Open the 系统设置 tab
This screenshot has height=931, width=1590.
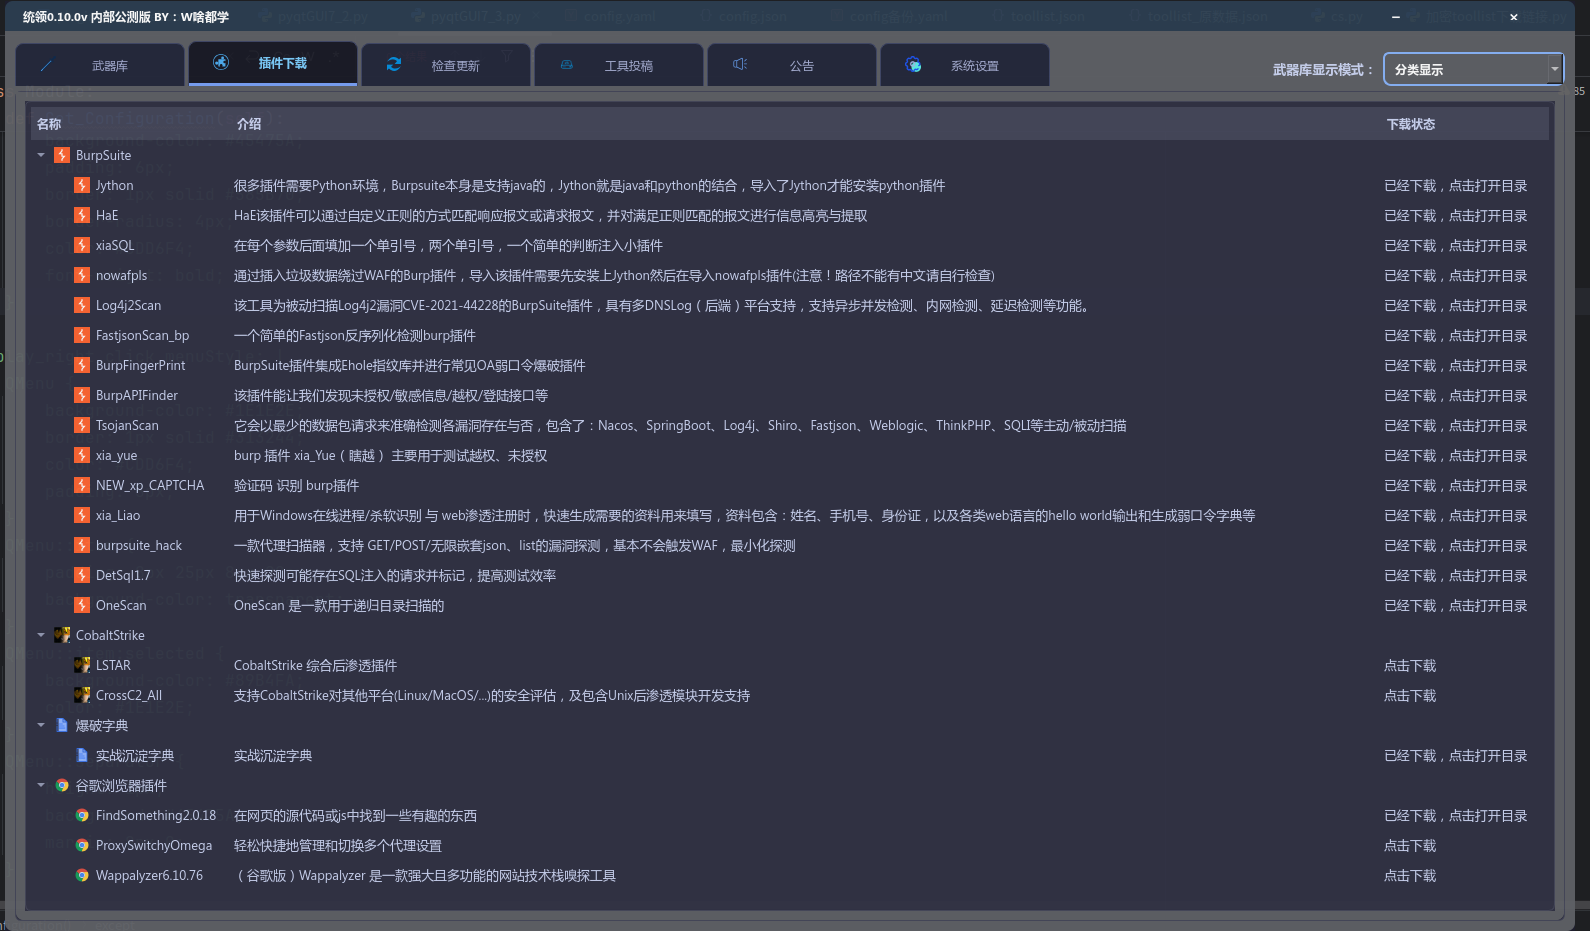(x=965, y=65)
